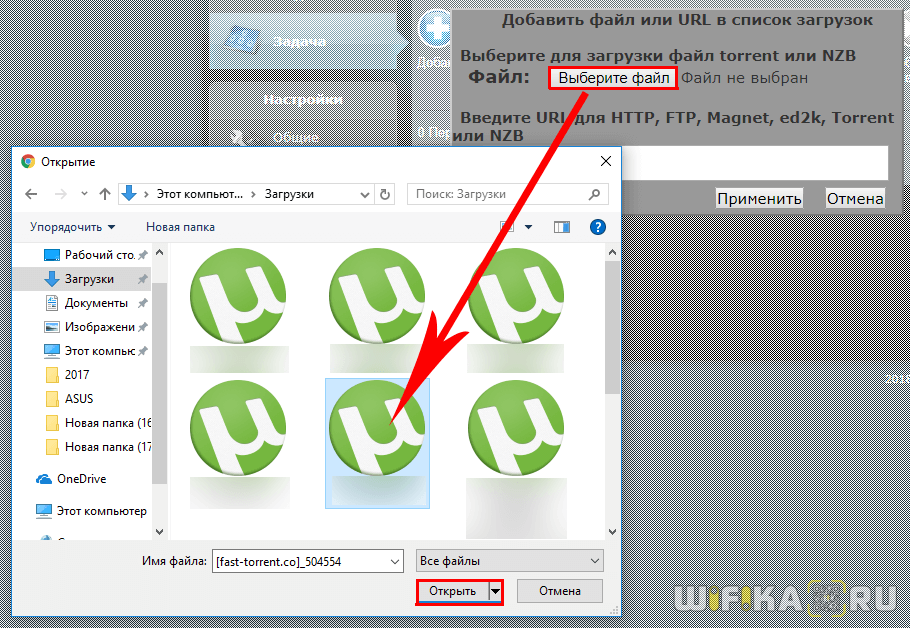Click the Этот компьют... breadcrumb
The image size is (910, 628).
[x=200, y=194]
